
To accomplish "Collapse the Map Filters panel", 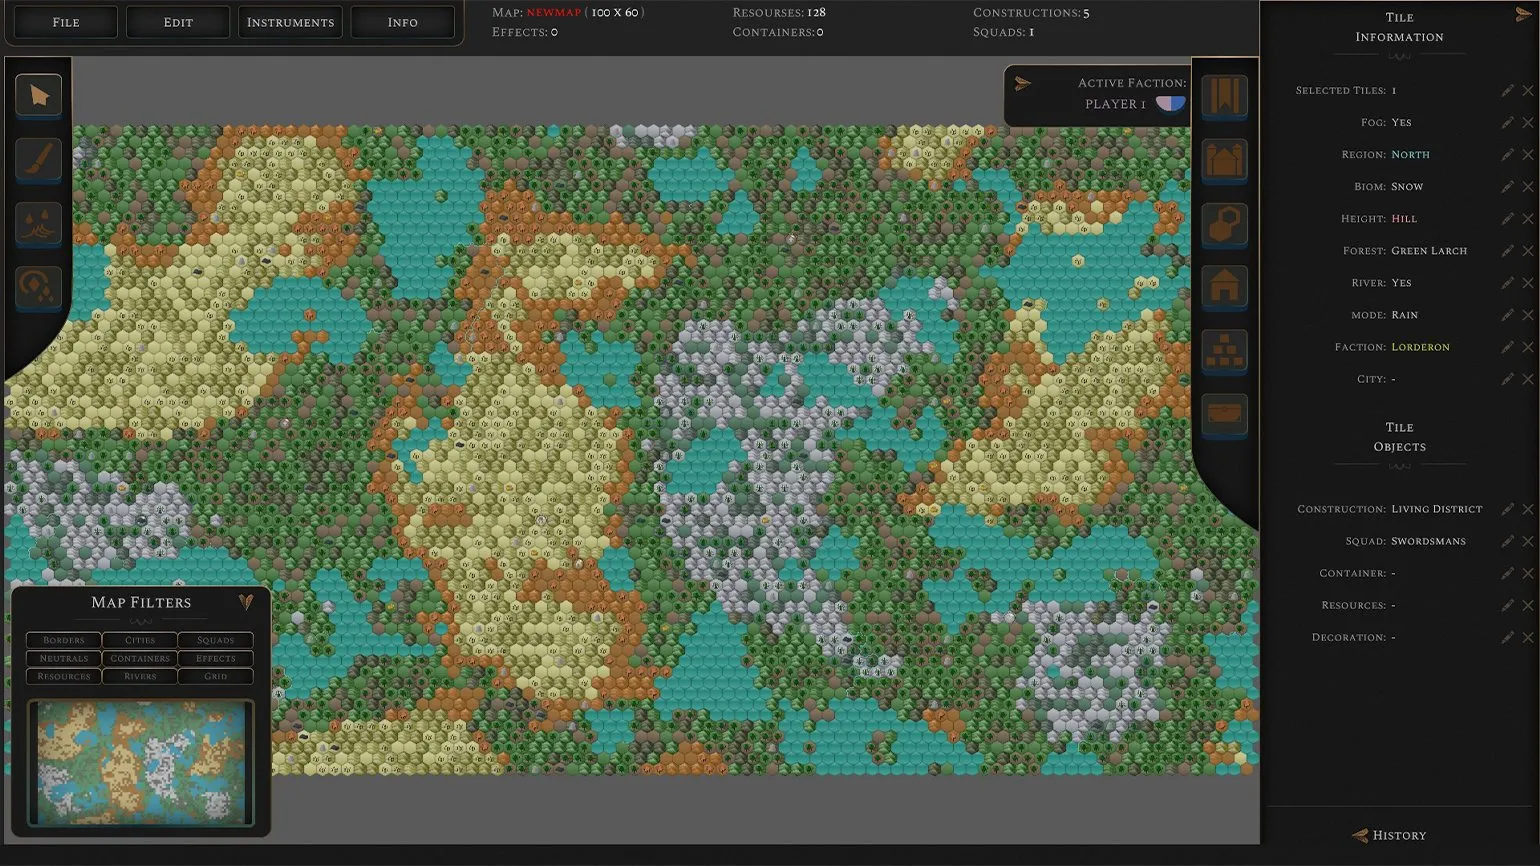I will (246, 602).
